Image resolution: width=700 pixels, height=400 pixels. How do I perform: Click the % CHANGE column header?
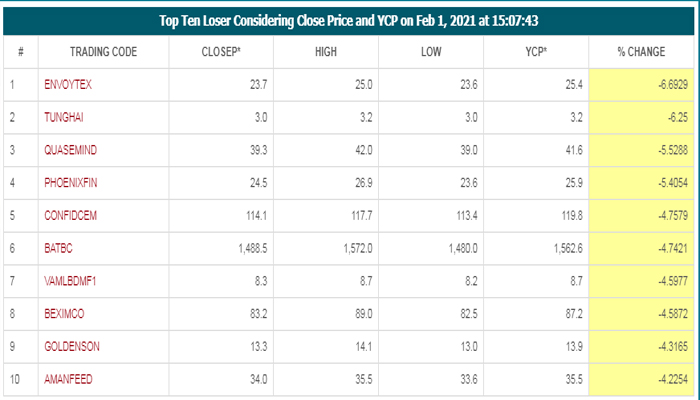[x=645, y=52]
